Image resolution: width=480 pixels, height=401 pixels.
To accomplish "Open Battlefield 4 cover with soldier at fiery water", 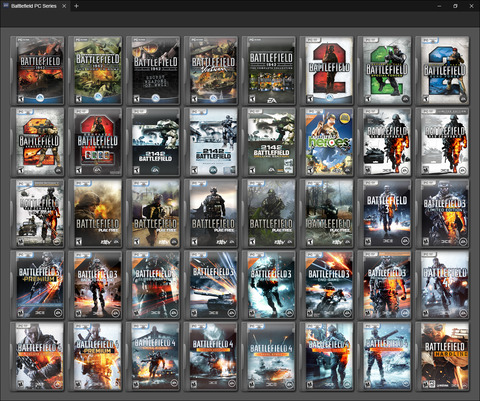I will [211, 356].
